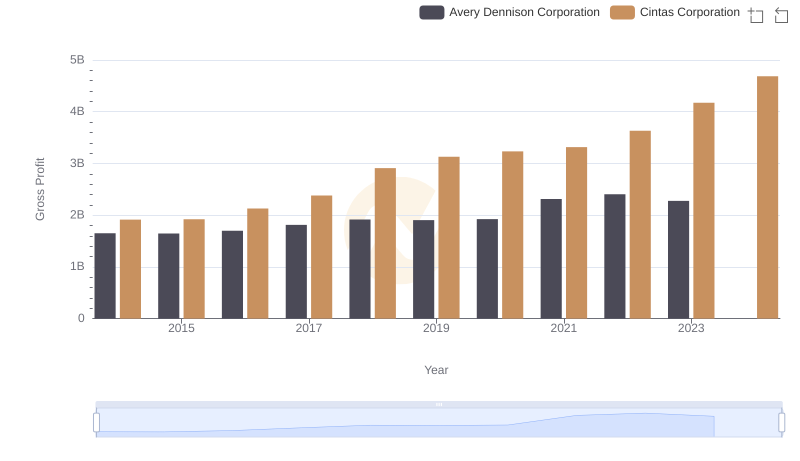The height and width of the screenshot is (461, 800).
Task: Toggle Cintas Corporation legend series
Action: point(674,12)
